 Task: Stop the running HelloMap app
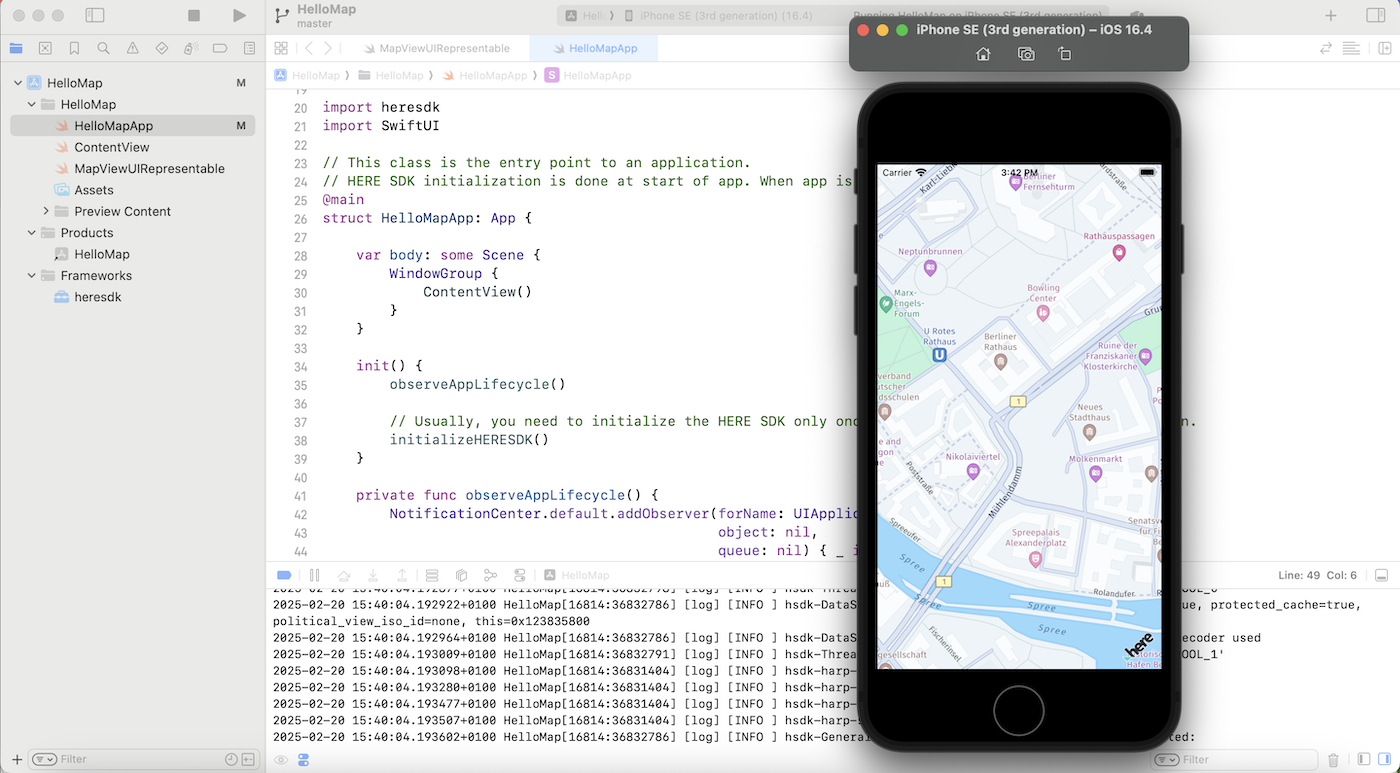[x=194, y=16]
